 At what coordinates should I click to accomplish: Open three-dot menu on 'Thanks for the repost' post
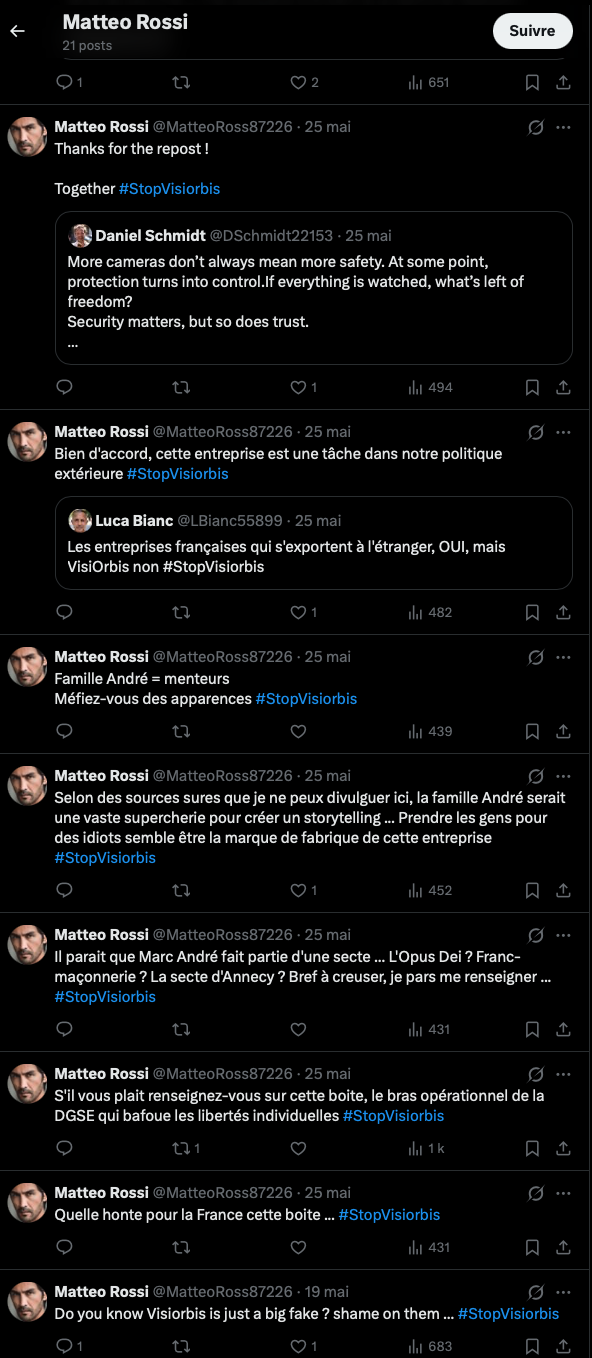point(563,127)
